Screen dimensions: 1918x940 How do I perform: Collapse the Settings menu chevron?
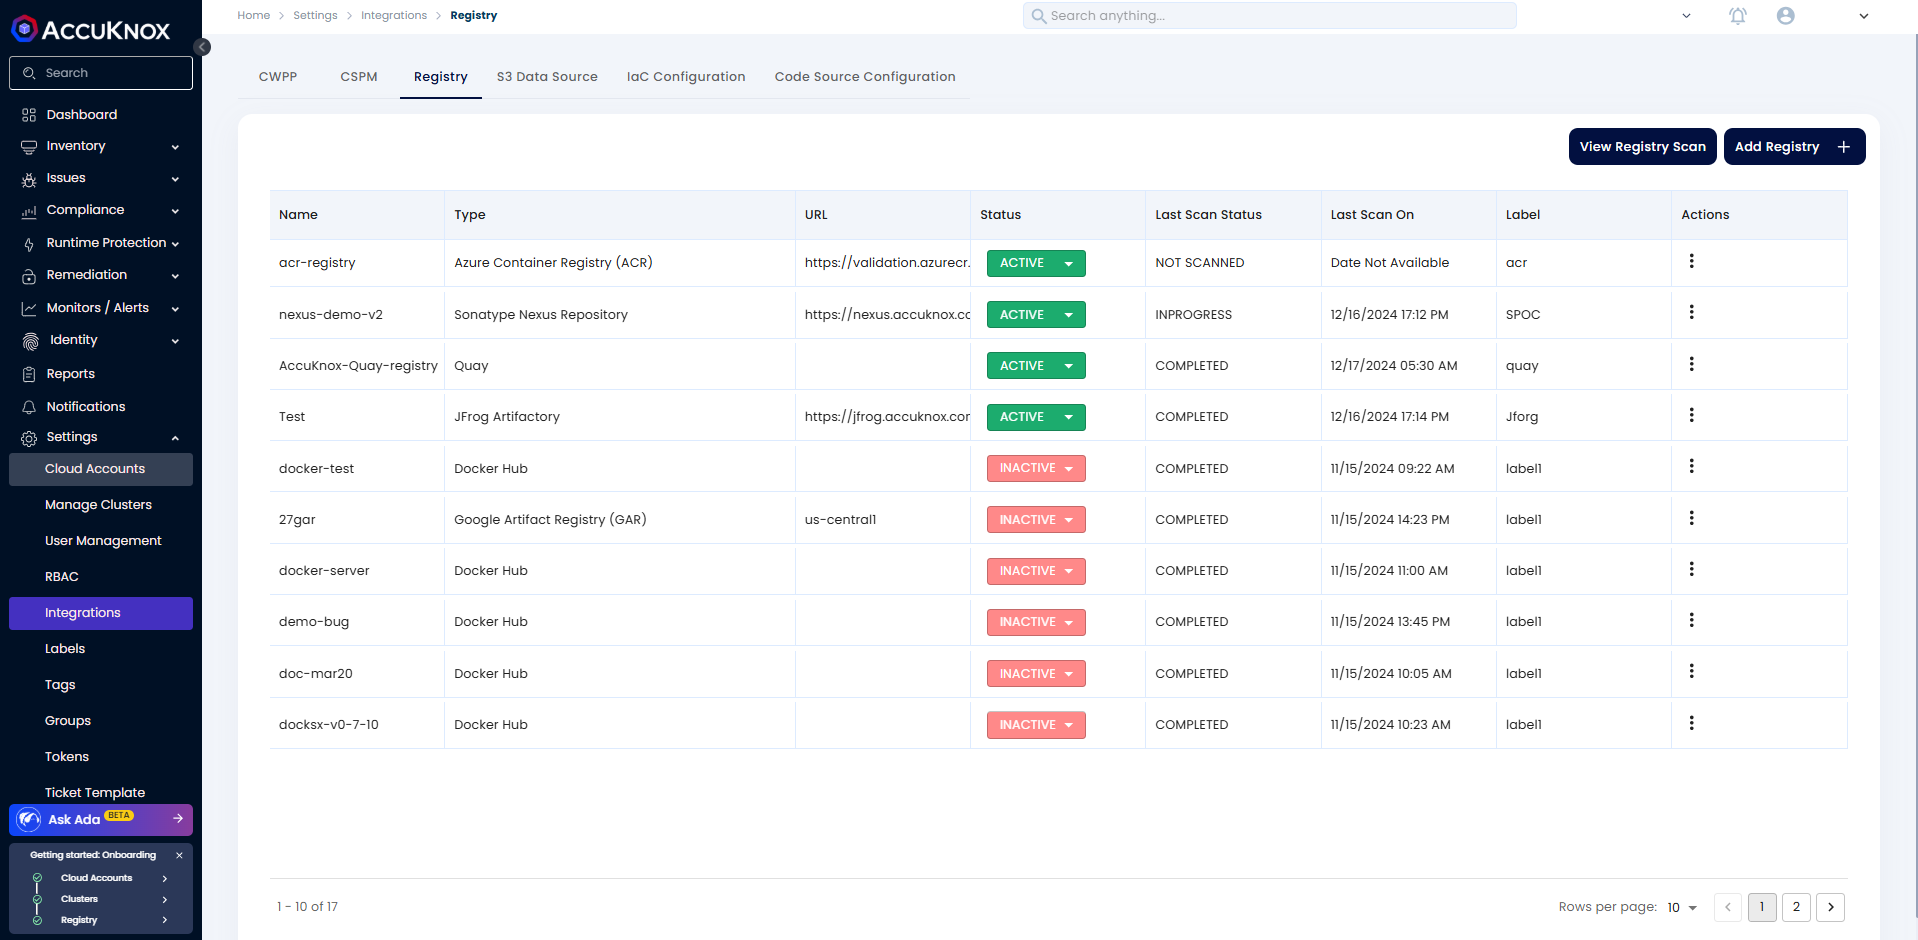pyautogui.click(x=175, y=438)
